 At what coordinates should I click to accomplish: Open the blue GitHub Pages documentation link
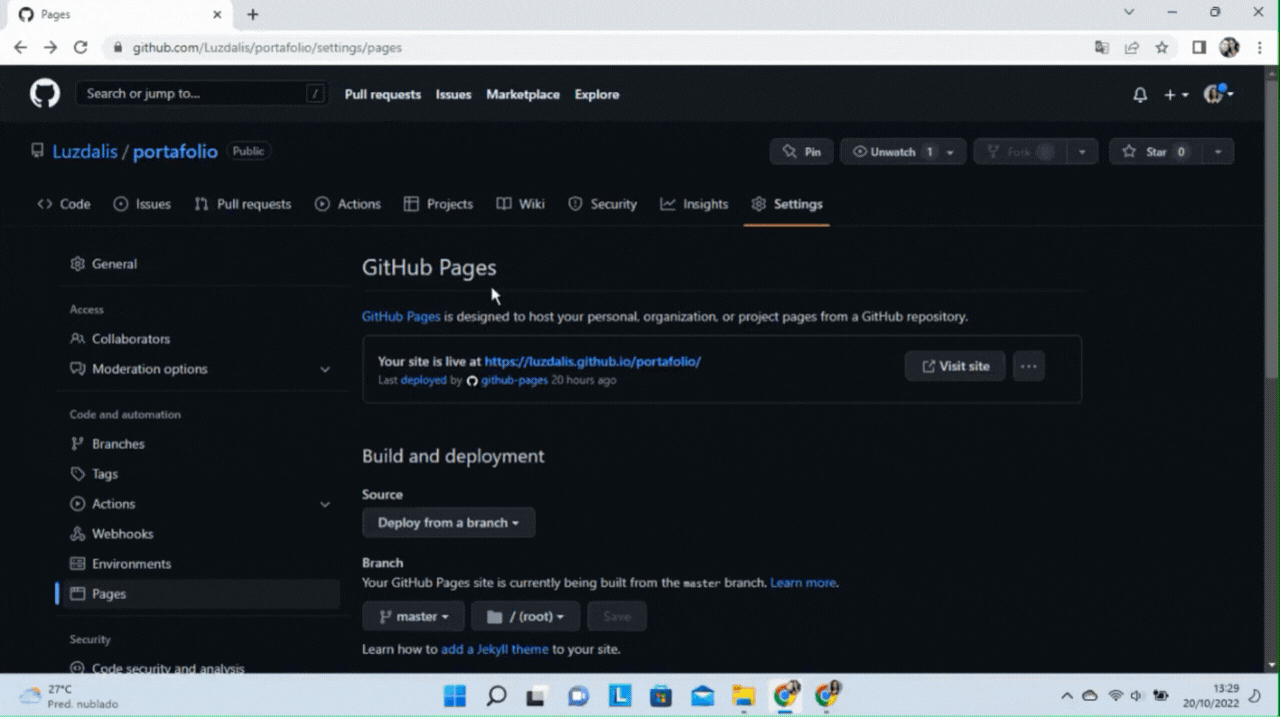(x=401, y=316)
